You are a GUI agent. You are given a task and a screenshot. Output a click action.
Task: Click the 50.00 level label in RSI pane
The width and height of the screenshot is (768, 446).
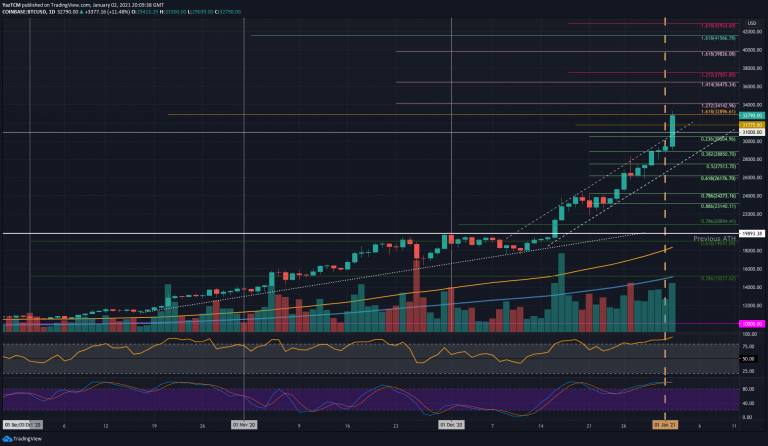pos(749,358)
